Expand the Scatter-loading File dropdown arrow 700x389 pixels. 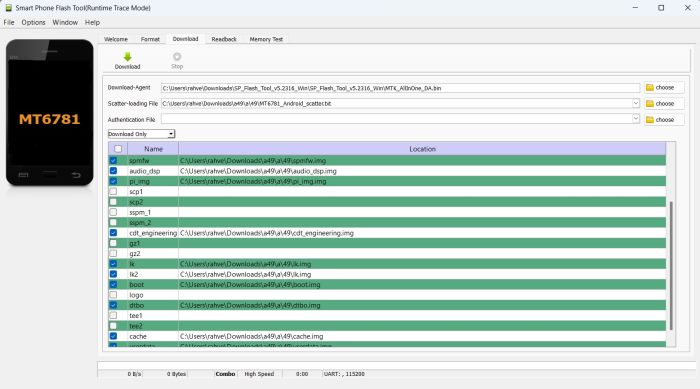click(636, 103)
